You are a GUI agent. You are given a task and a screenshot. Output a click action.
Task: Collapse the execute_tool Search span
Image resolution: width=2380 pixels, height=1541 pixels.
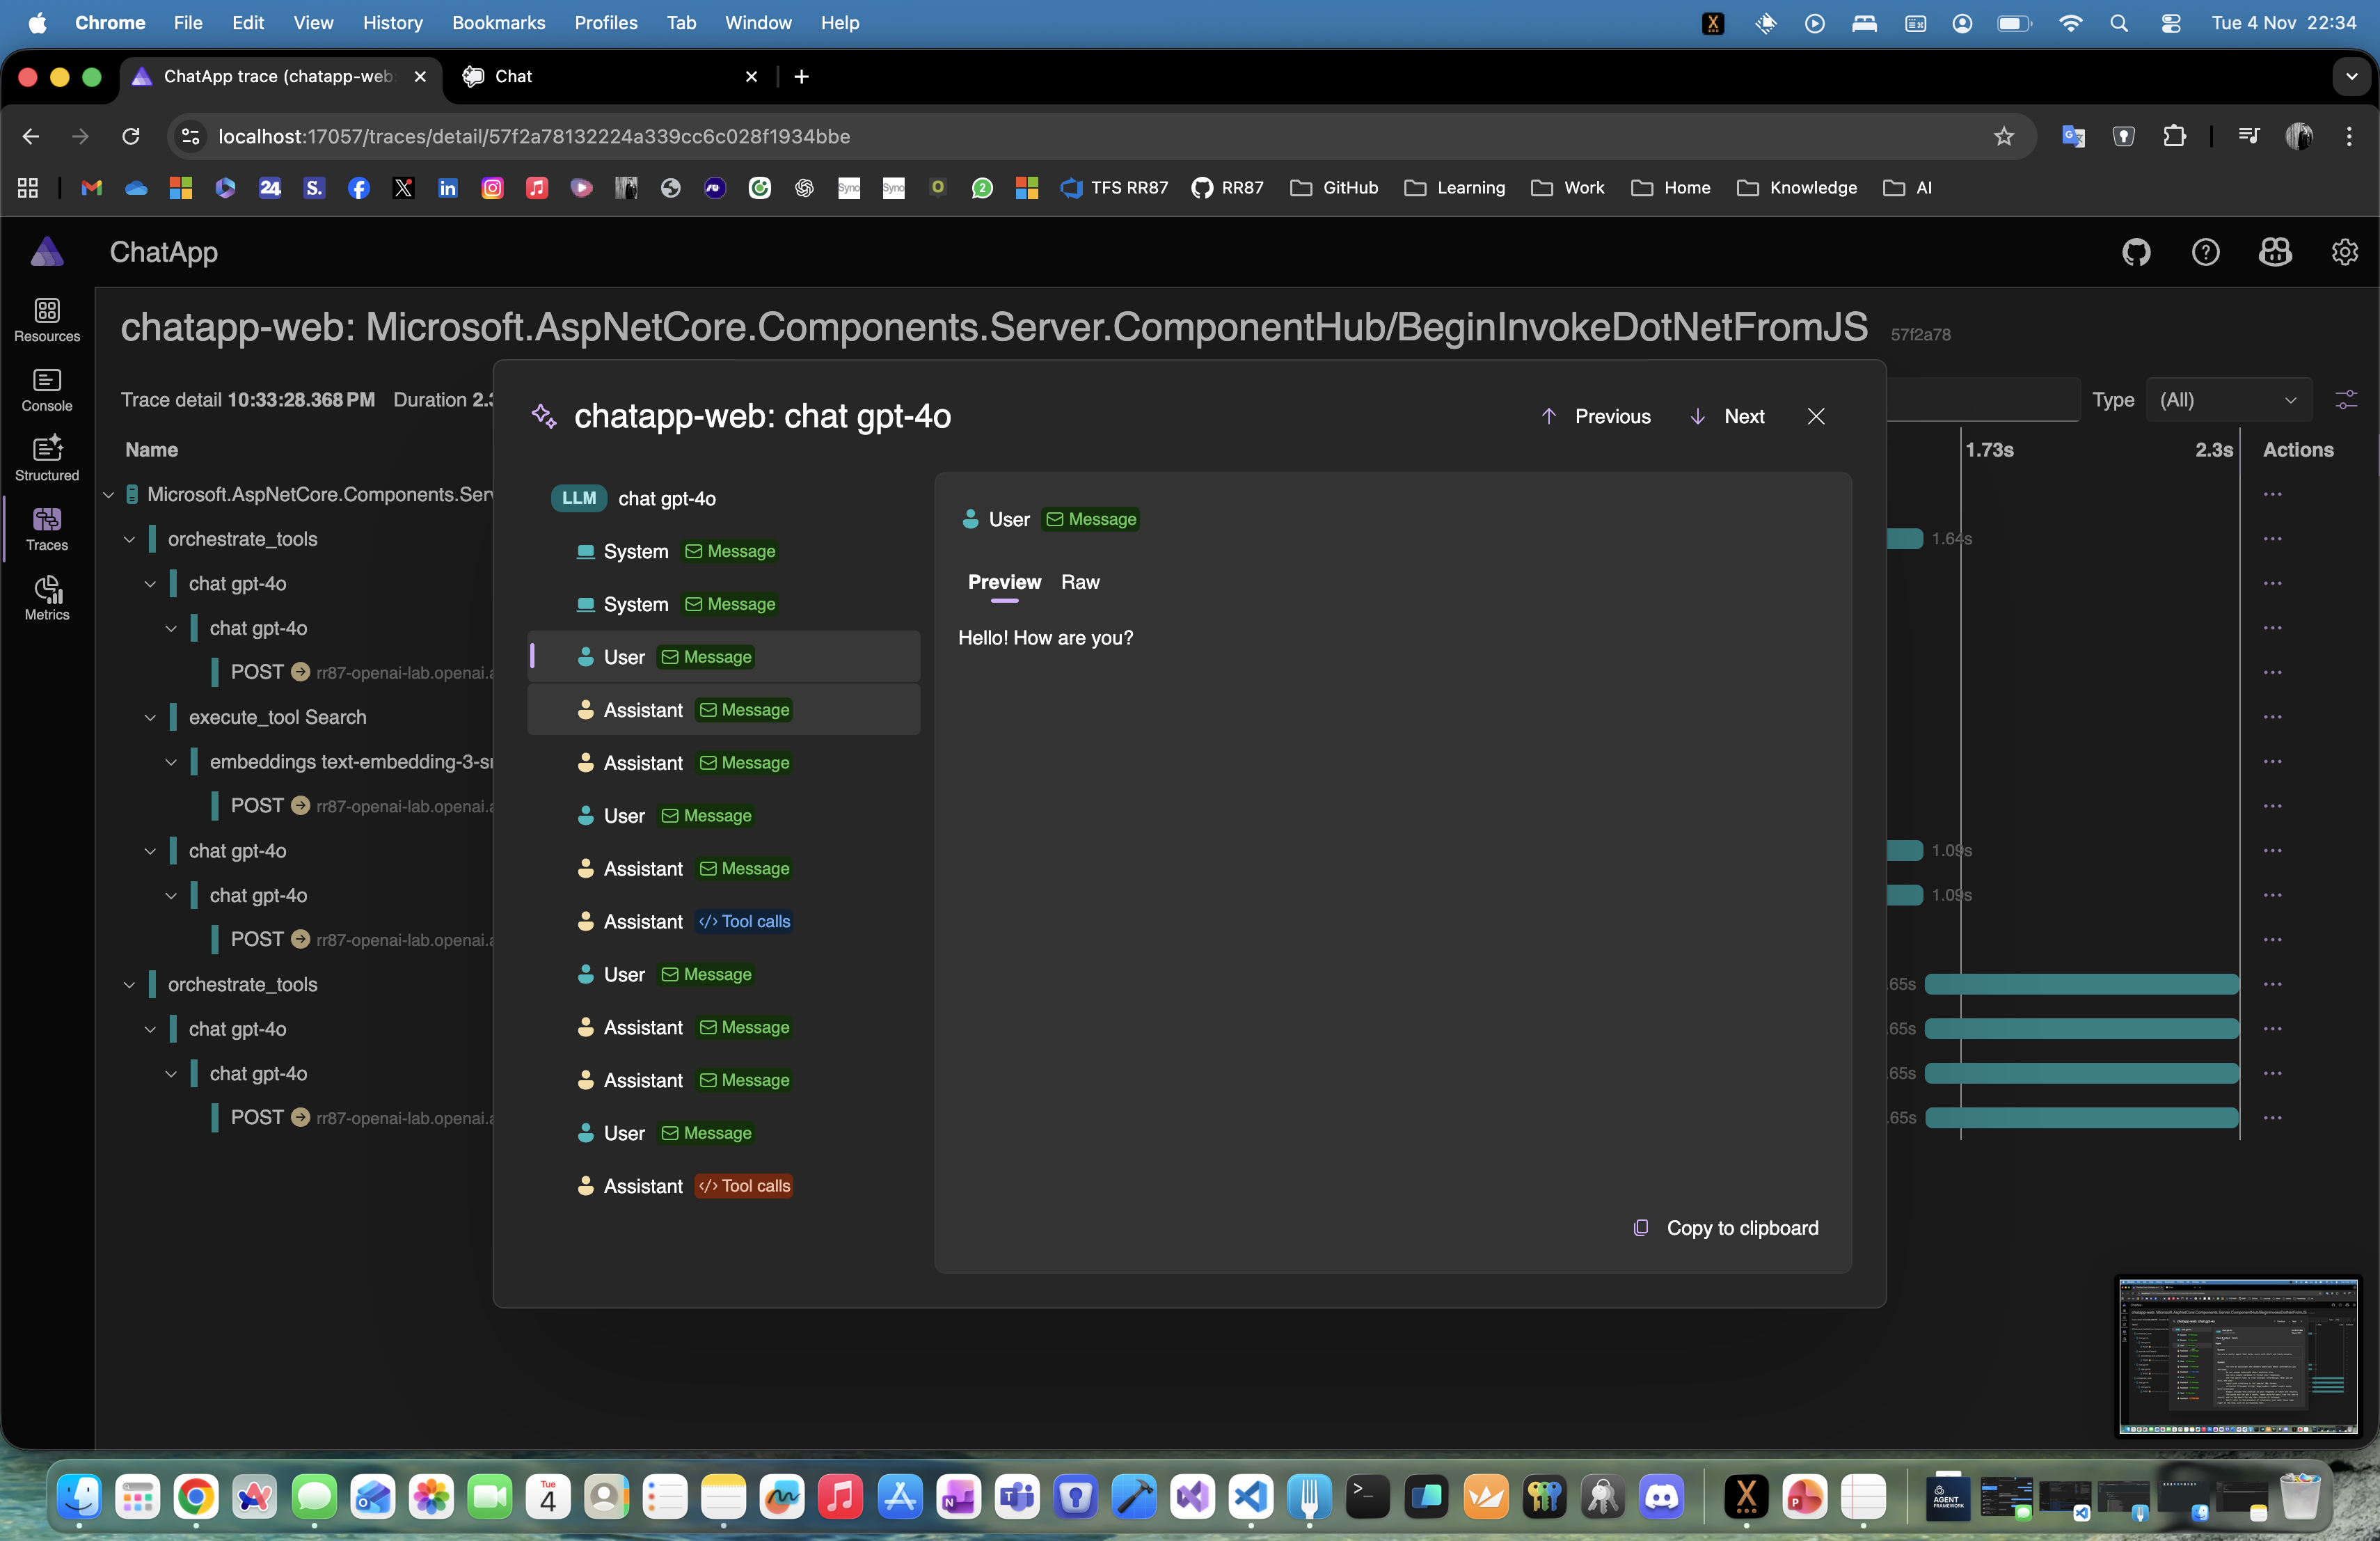tap(150, 717)
